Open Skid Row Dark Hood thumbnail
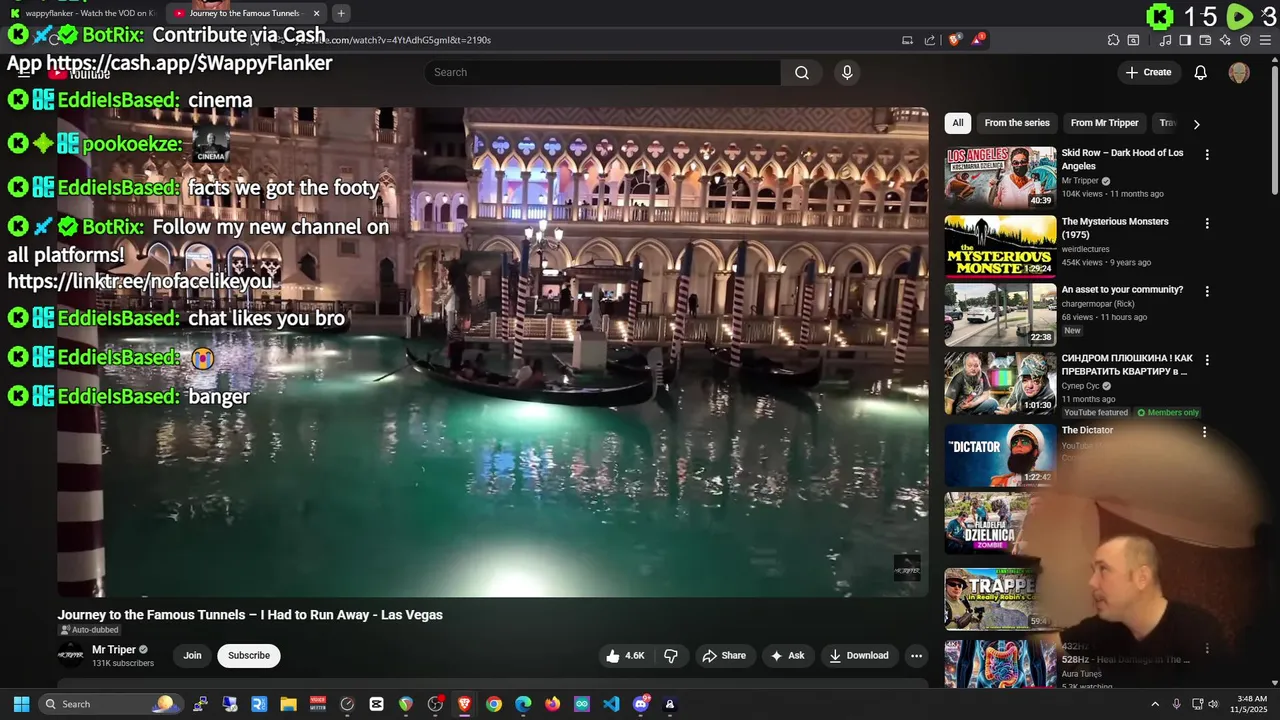1280x720 pixels. pos(1000,177)
